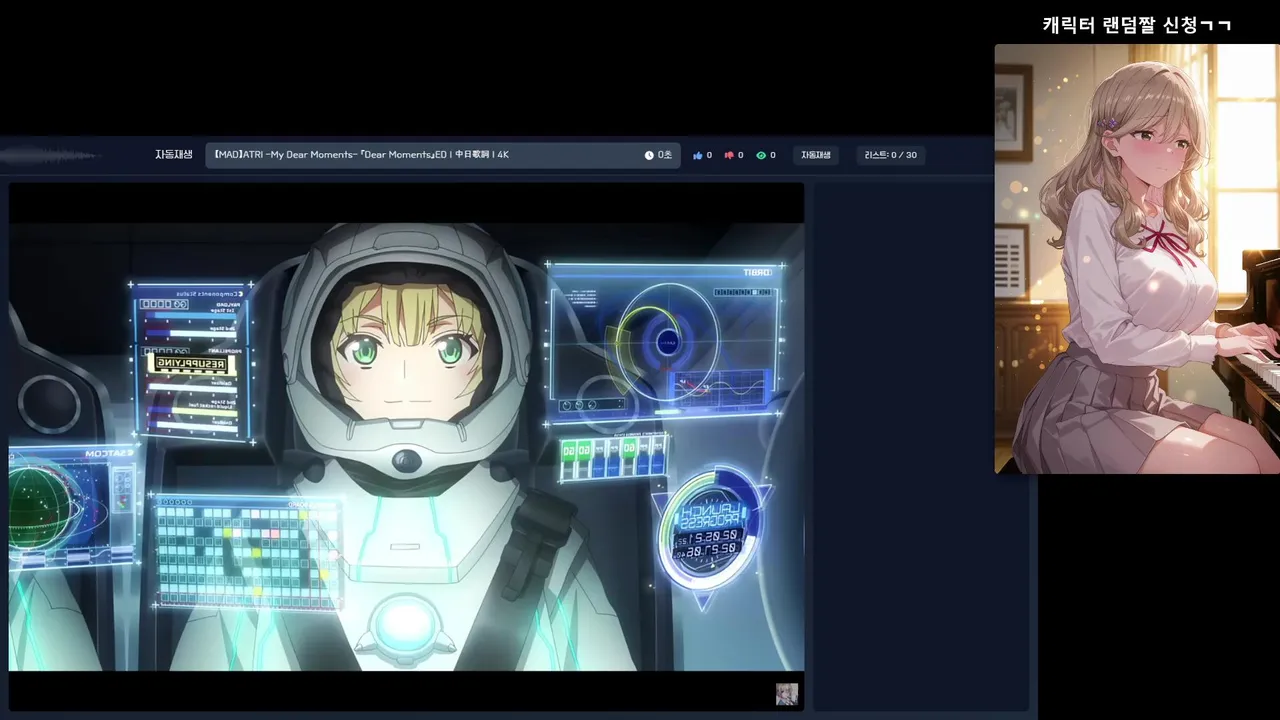The width and height of the screenshot is (1280, 720).
Task: Click the clock timer icon
Action: click(x=649, y=155)
